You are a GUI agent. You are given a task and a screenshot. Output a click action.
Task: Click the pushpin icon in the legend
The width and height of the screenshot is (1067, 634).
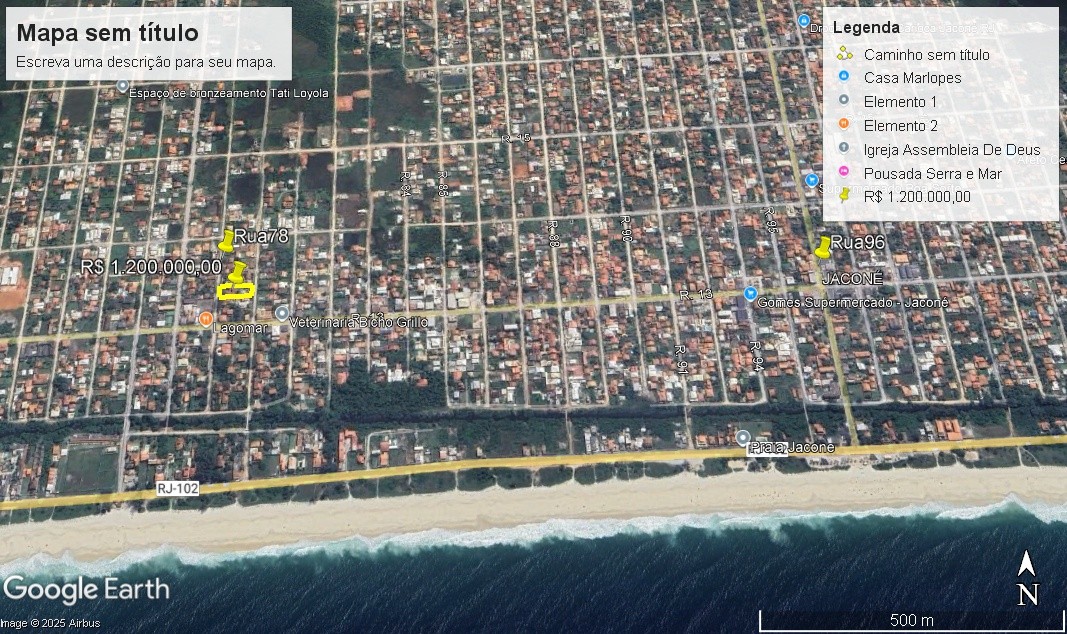click(x=844, y=196)
